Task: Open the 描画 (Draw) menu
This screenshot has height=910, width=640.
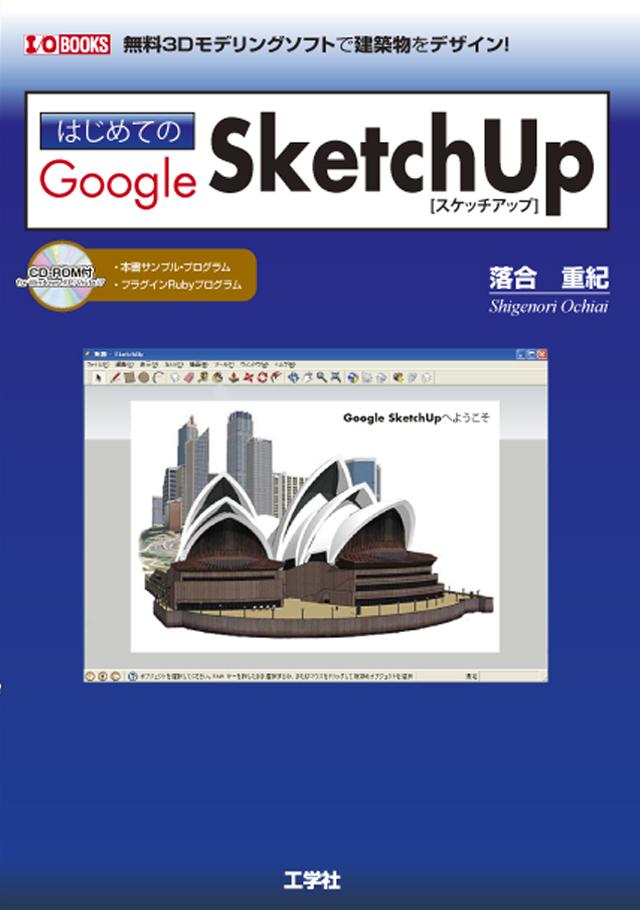Action: (198, 364)
